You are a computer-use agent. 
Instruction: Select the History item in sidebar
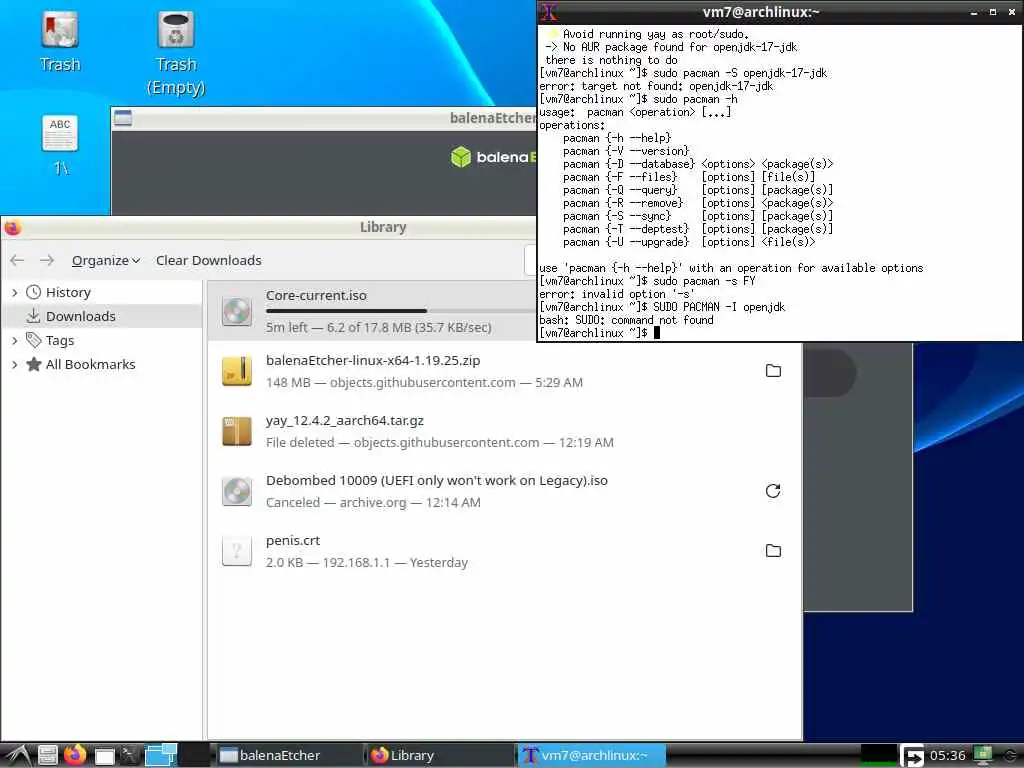(68, 292)
